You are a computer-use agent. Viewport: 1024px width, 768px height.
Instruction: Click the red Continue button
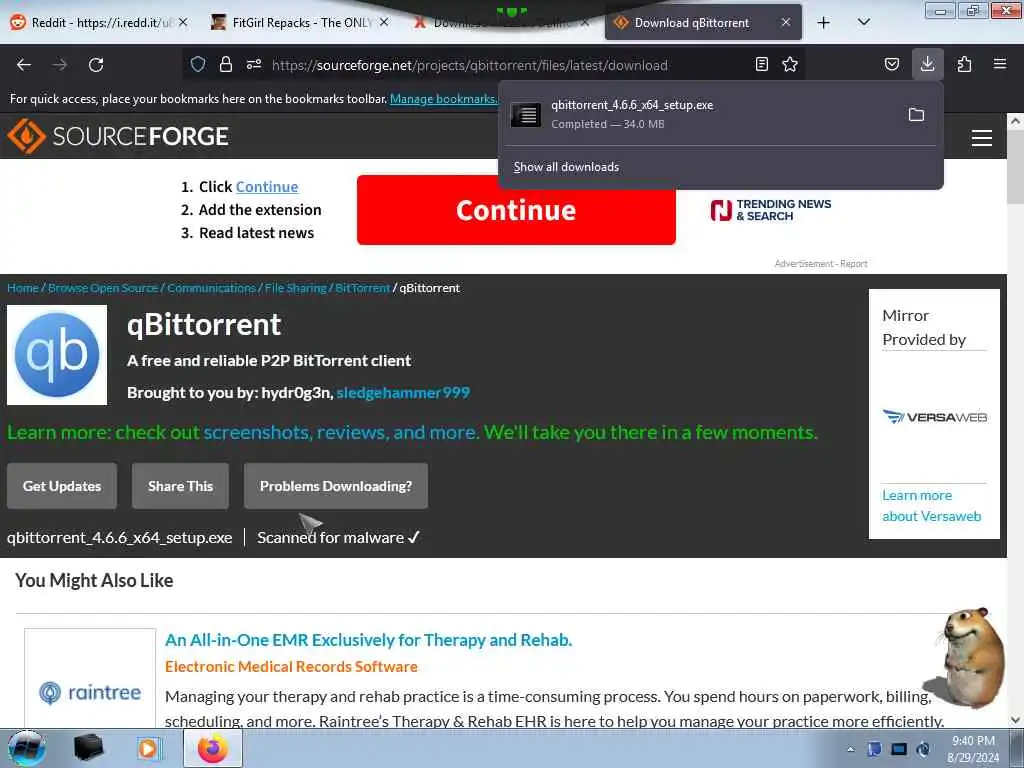[516, 210]
